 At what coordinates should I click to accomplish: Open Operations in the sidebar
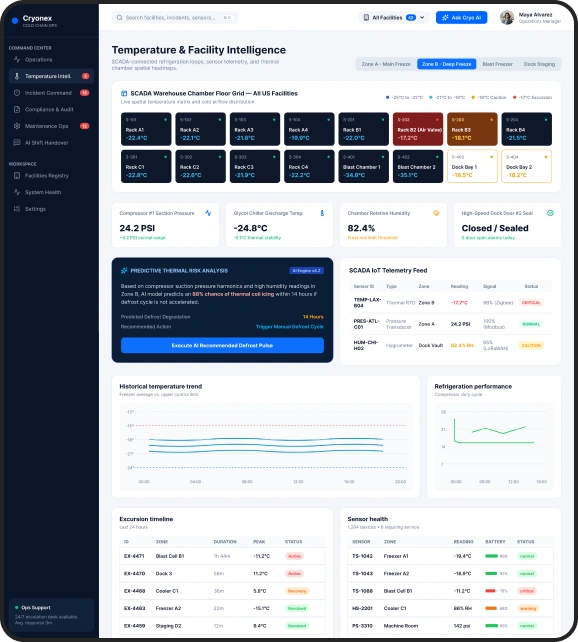coord(51,60)
